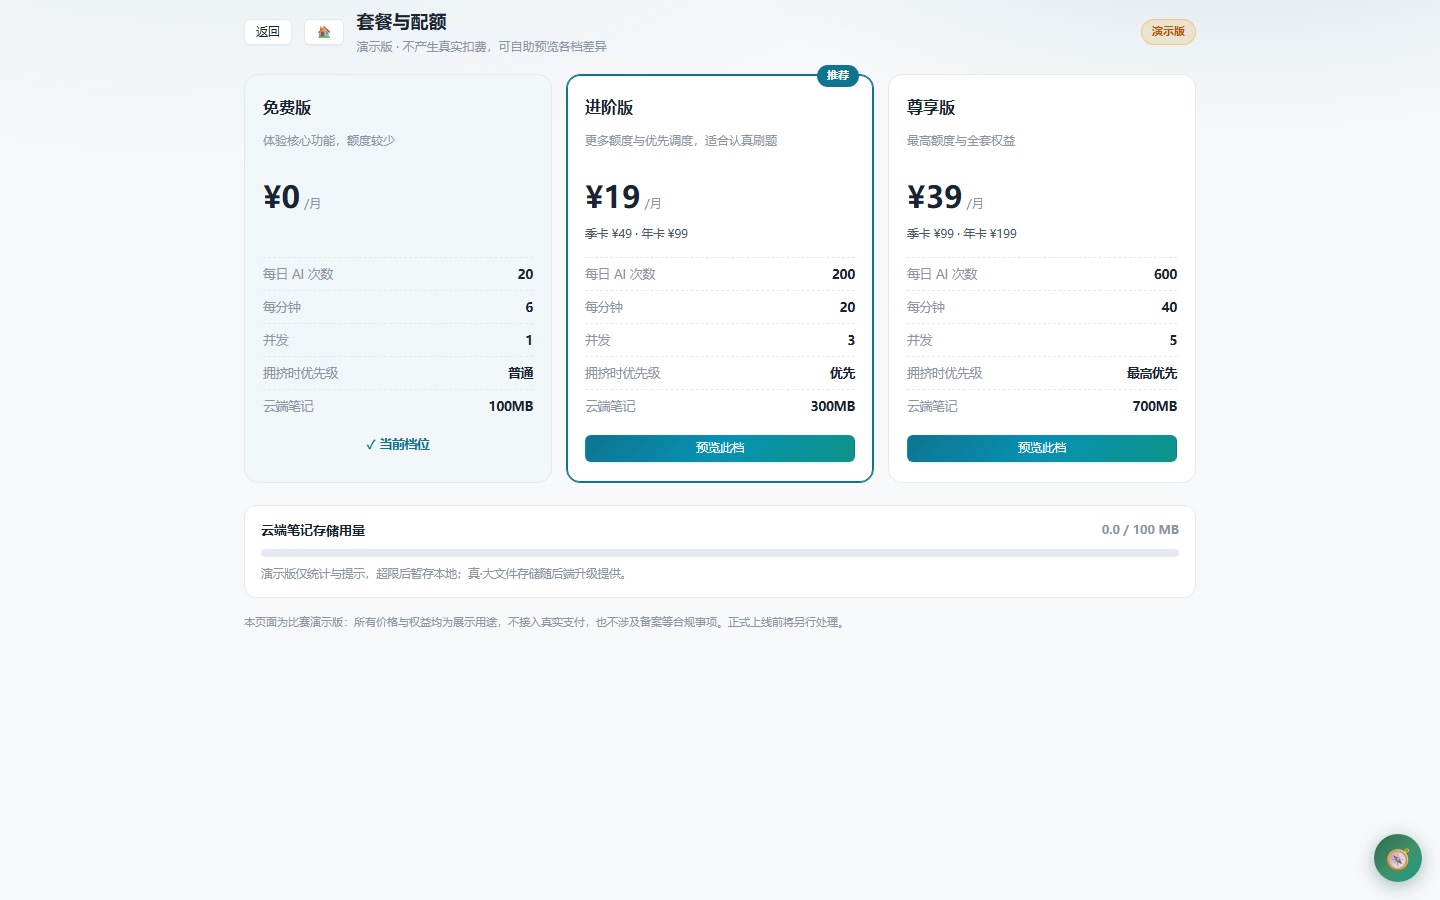
Task: Go back with the 返回 button
Action: click(x=268, y=32)
